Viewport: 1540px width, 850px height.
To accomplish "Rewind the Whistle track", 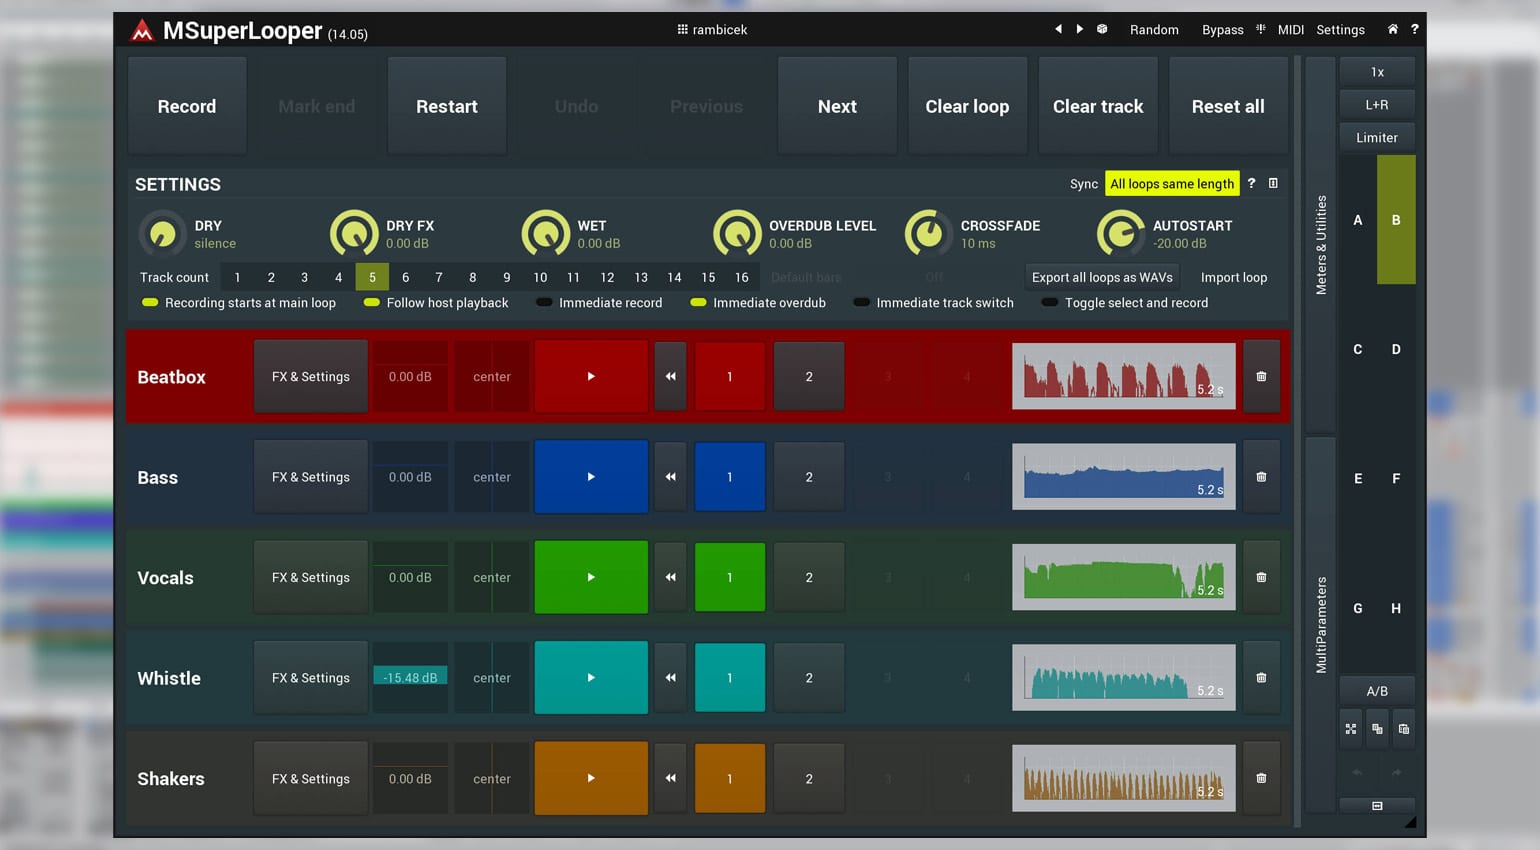I will pyautogui.click(x=670, y=678).
